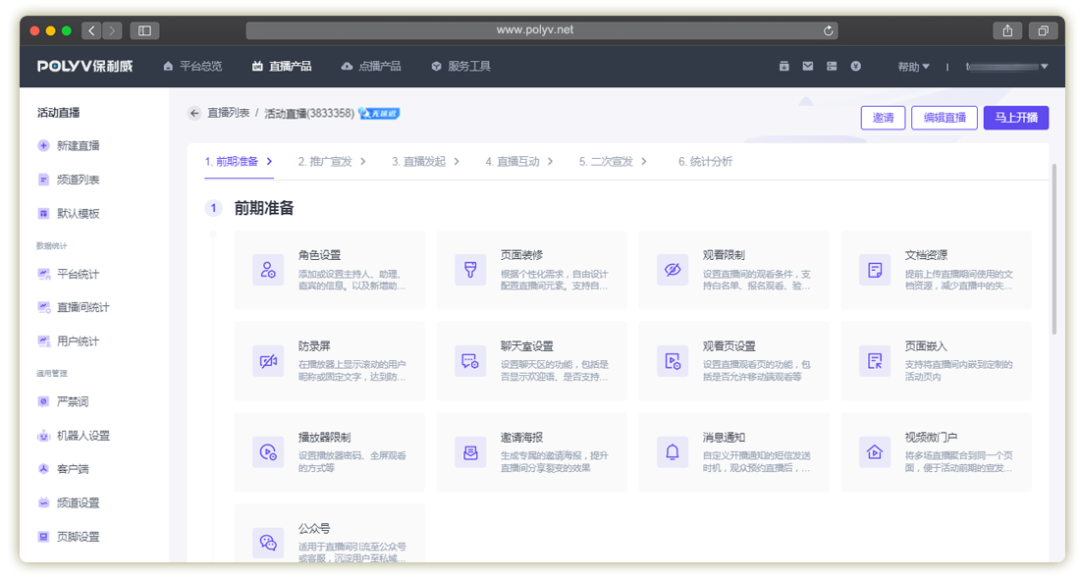Click the browser address bar showing www.polyv.net
The height and width of the screenshot is (577, 1080).
[540, 30]
